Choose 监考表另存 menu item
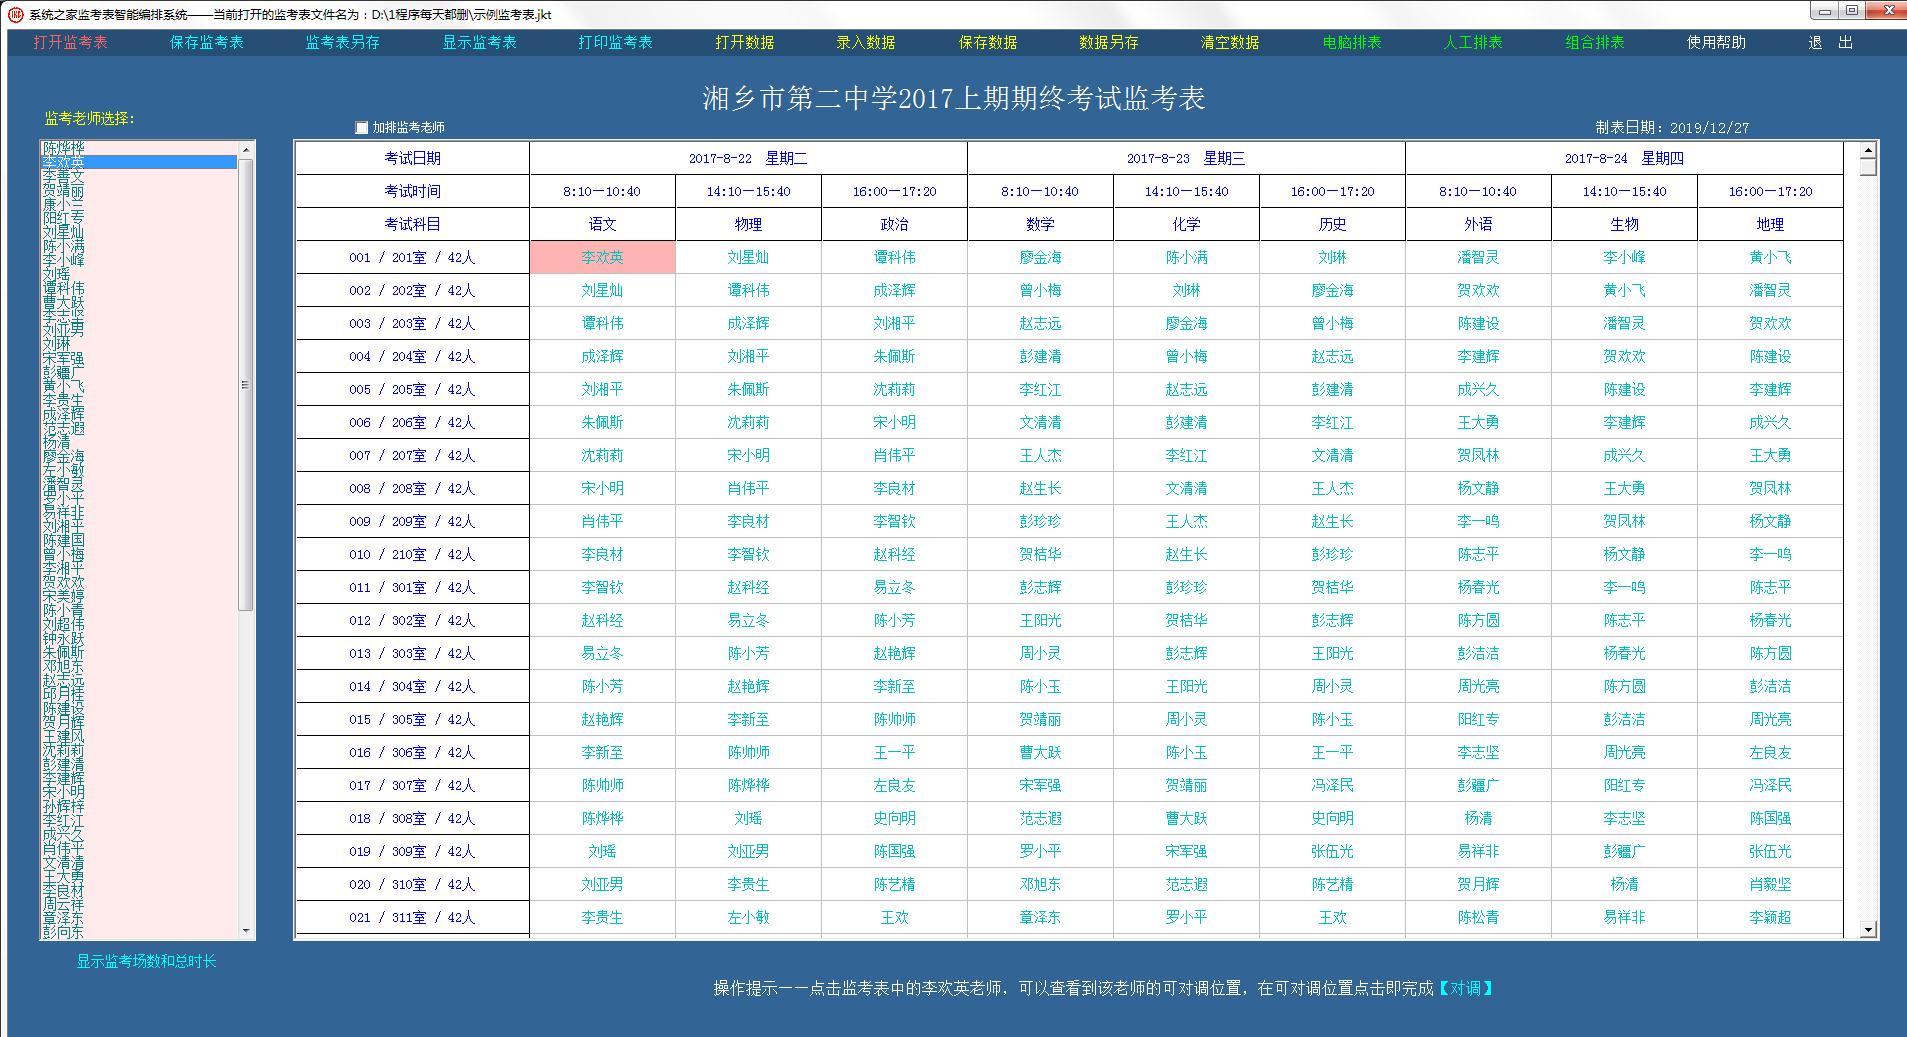This screenshot has width=1907, height=1037. click(x=342, y=42)
